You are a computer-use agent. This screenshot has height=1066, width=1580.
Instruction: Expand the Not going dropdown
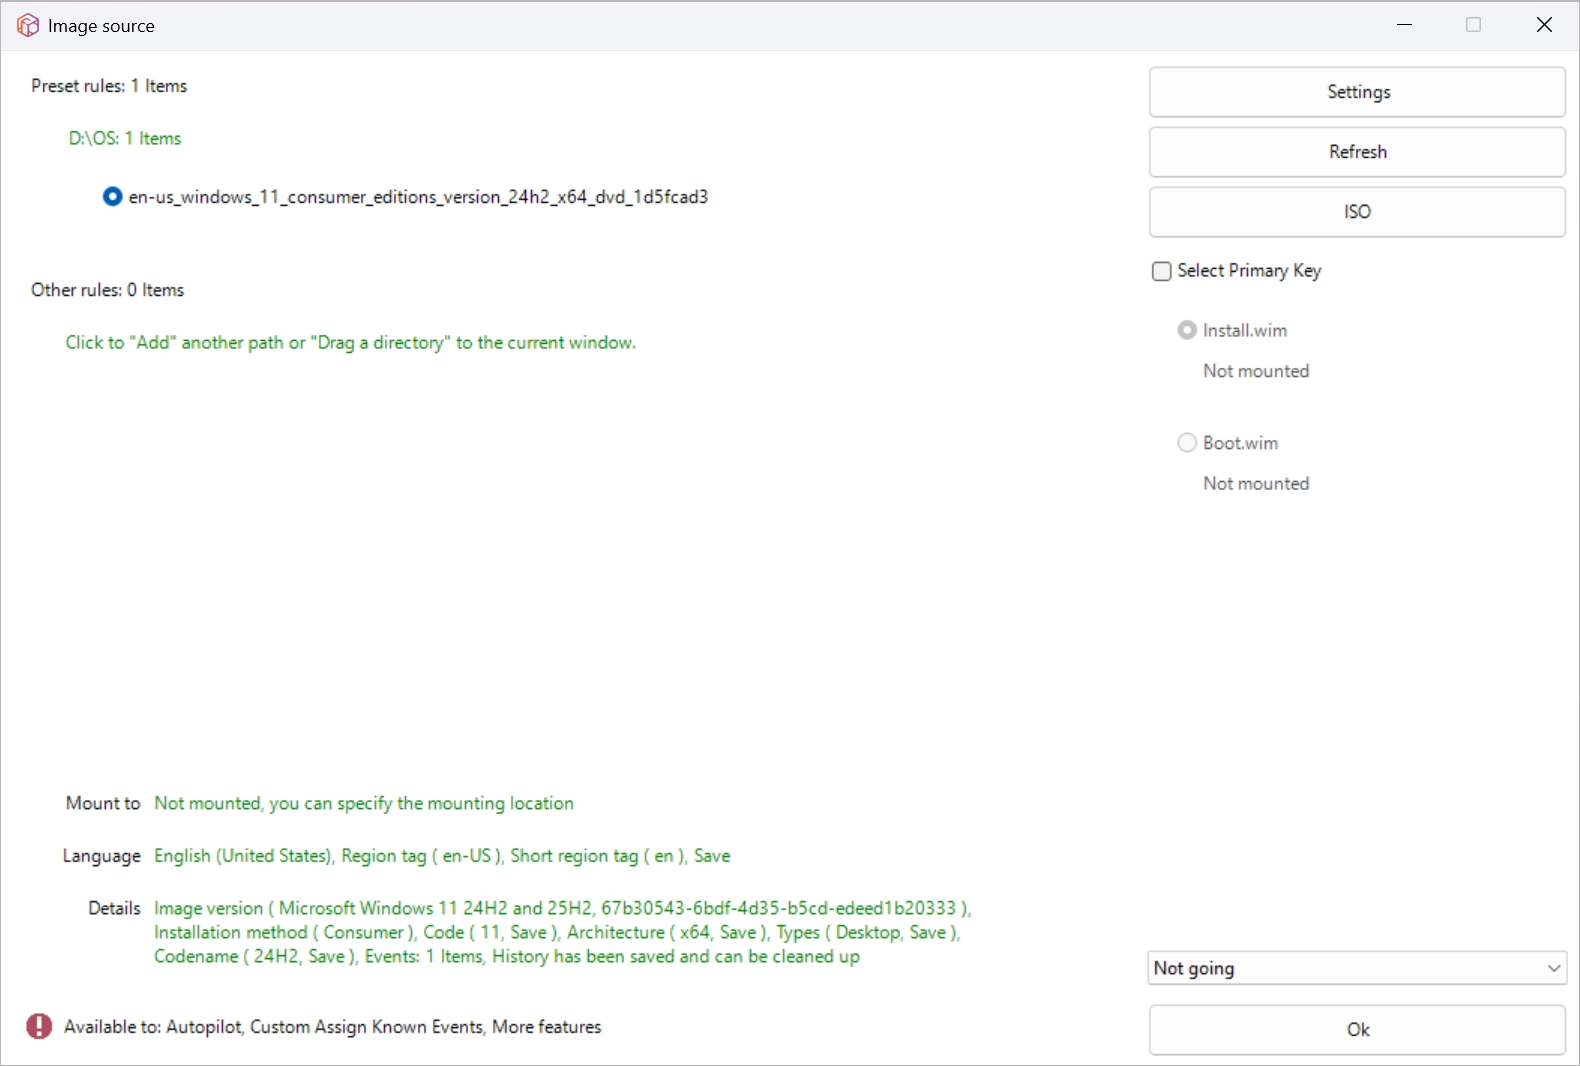(1357, 968)
